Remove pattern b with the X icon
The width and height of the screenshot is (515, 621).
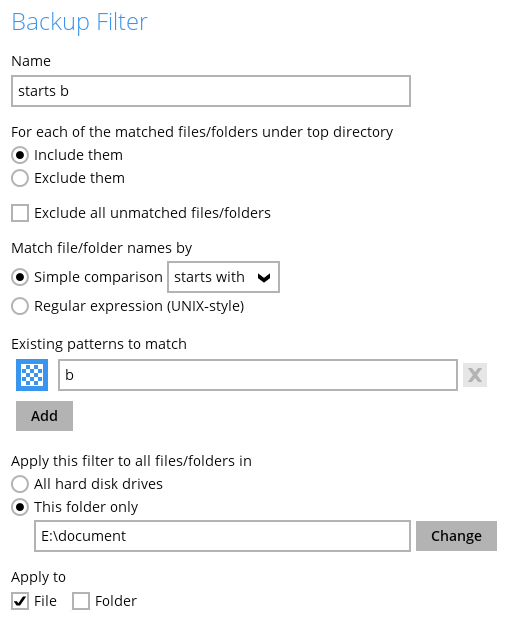475,375
